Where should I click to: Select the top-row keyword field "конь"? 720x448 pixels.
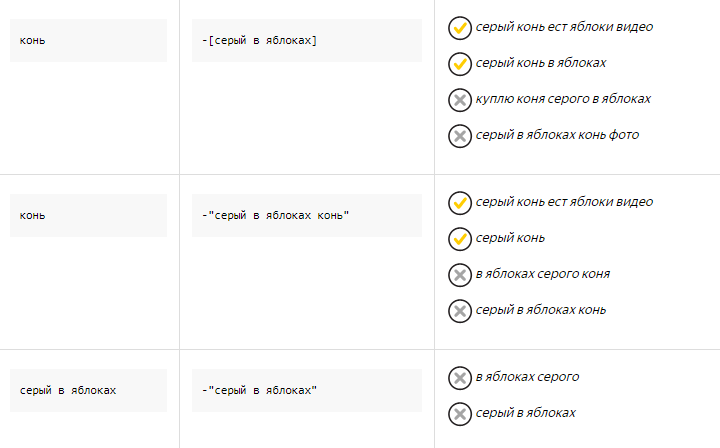pyautogui.click(x=88, y=41)
